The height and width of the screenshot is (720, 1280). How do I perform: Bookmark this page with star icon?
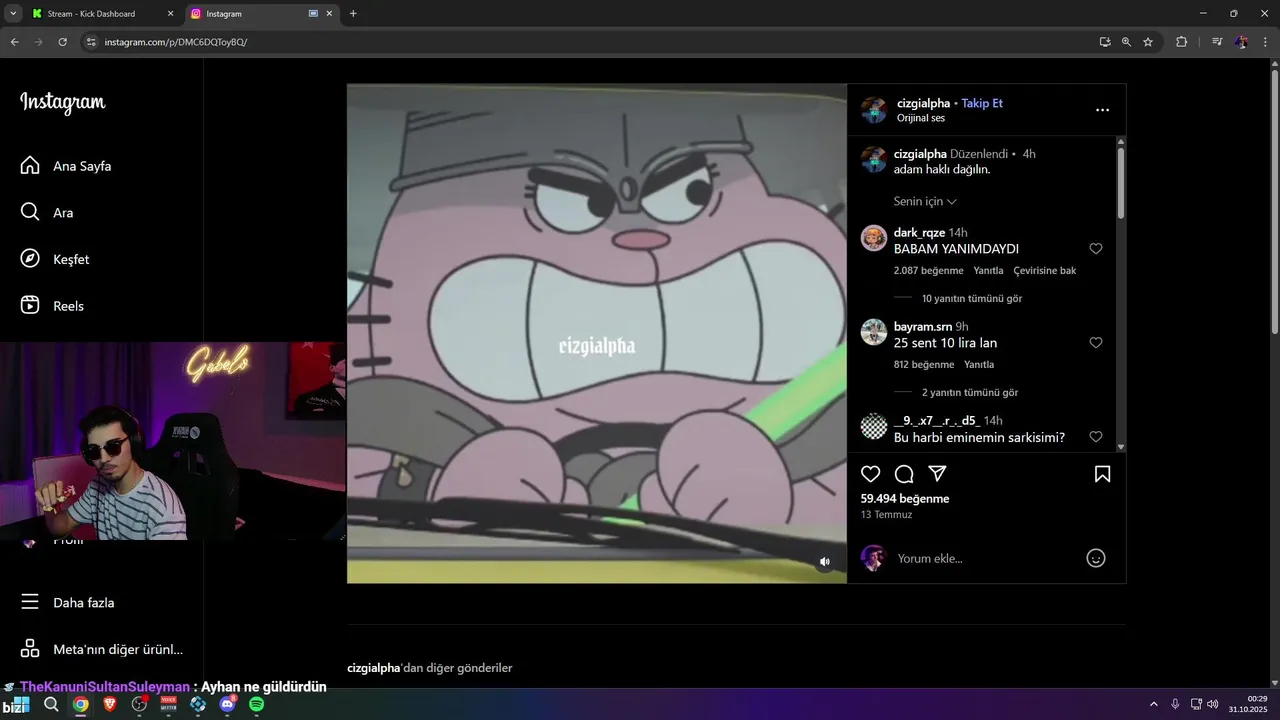(x=1148, y=42)
